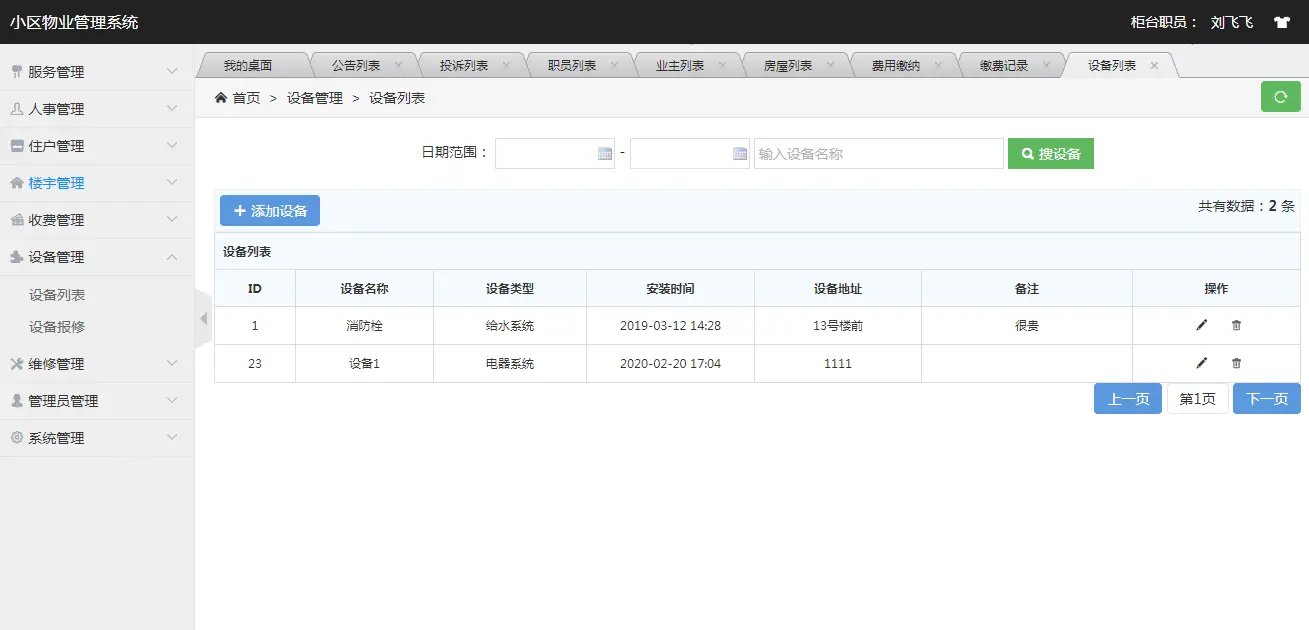Viewport: 1309px width, 630px height.
Task: Click the skin theme shirt icon
Action: click(1281, 22)
